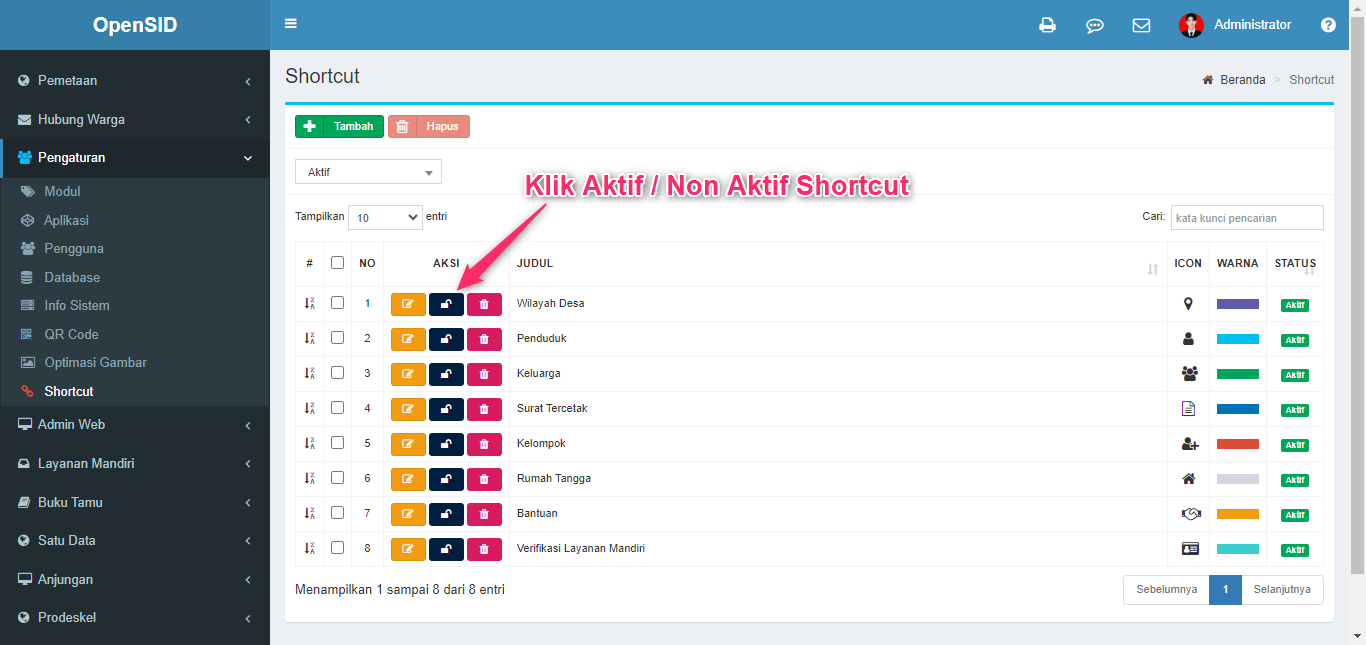The image size is (1366, 645).
Task: Deactivate the Bantuan shortcut via lock icon
Action: [x=446, y=514]
